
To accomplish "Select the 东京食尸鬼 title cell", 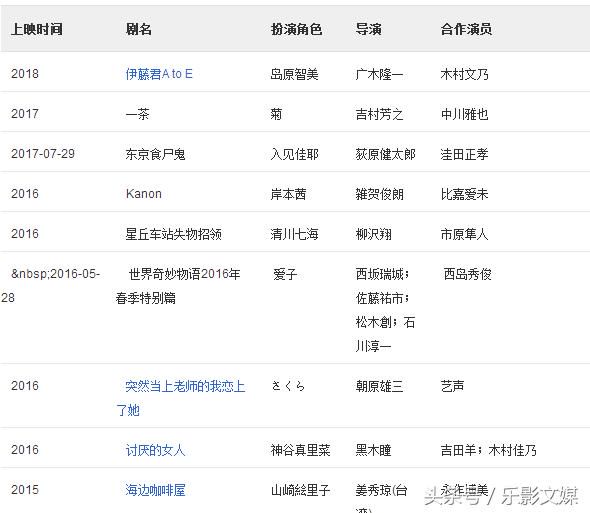I will coord(155,154).
